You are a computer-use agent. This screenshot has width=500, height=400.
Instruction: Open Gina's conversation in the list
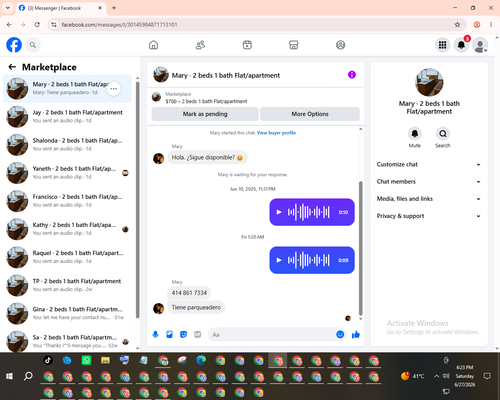click(x=67, y=313)
